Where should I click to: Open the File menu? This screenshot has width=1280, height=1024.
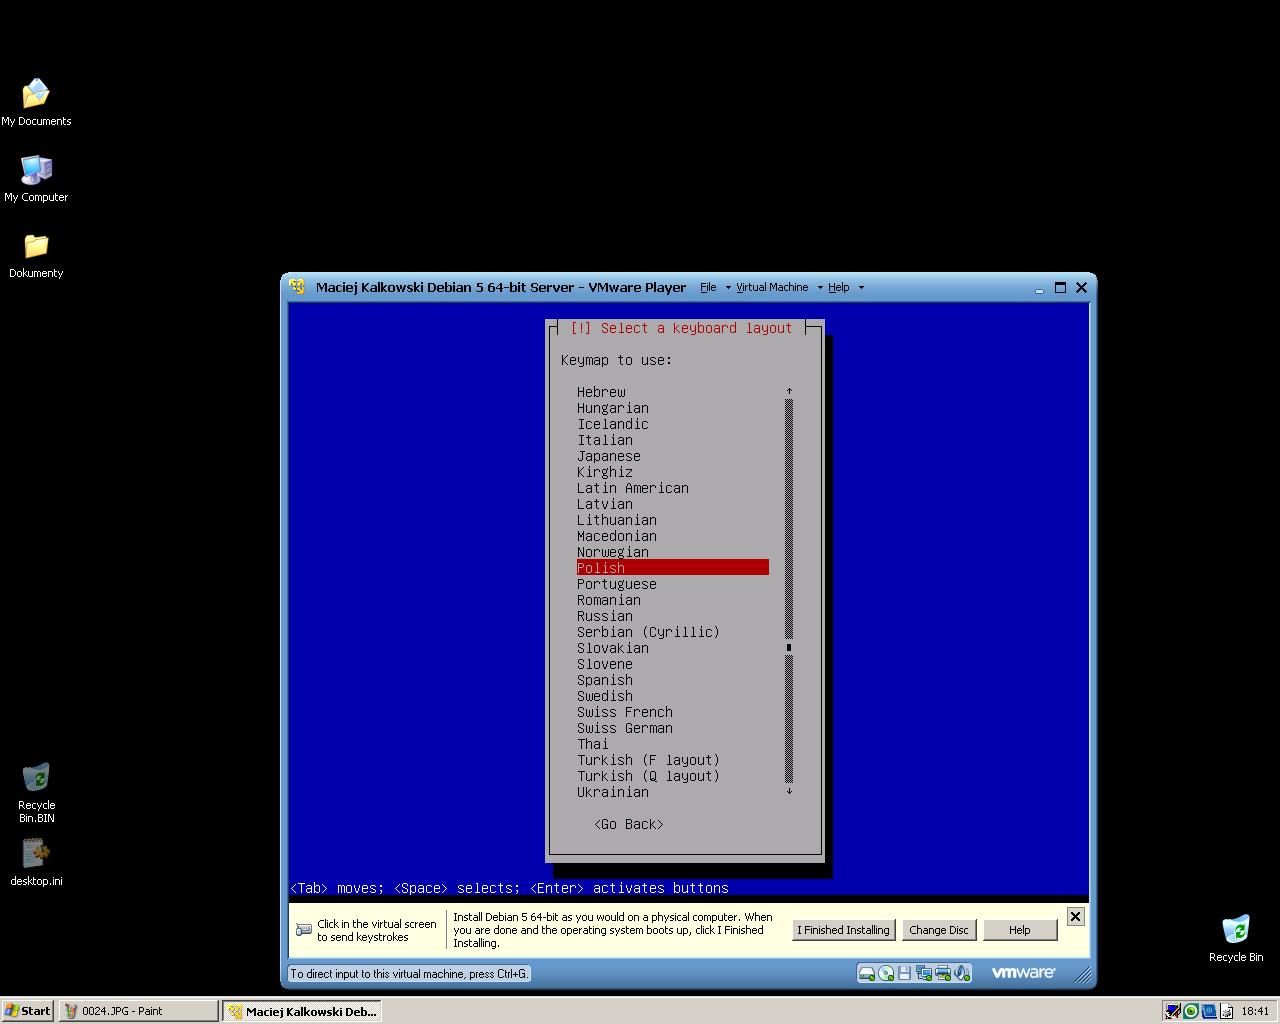point(708,287)
